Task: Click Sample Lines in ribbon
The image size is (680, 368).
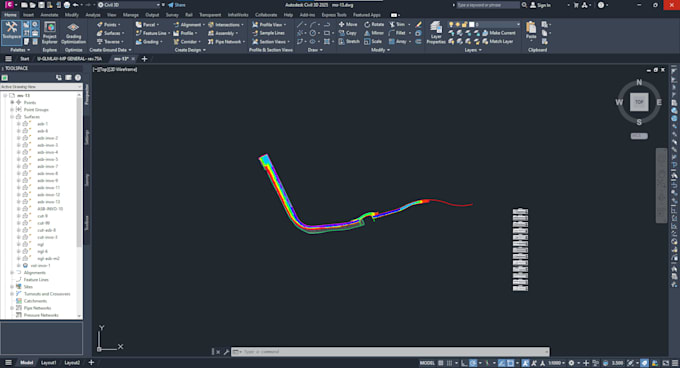Action: click(268, 33)
